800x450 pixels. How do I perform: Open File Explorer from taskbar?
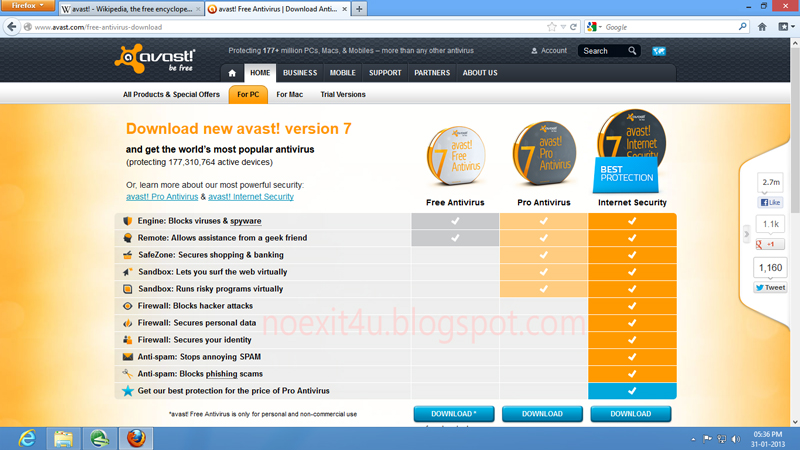point(63,439)
